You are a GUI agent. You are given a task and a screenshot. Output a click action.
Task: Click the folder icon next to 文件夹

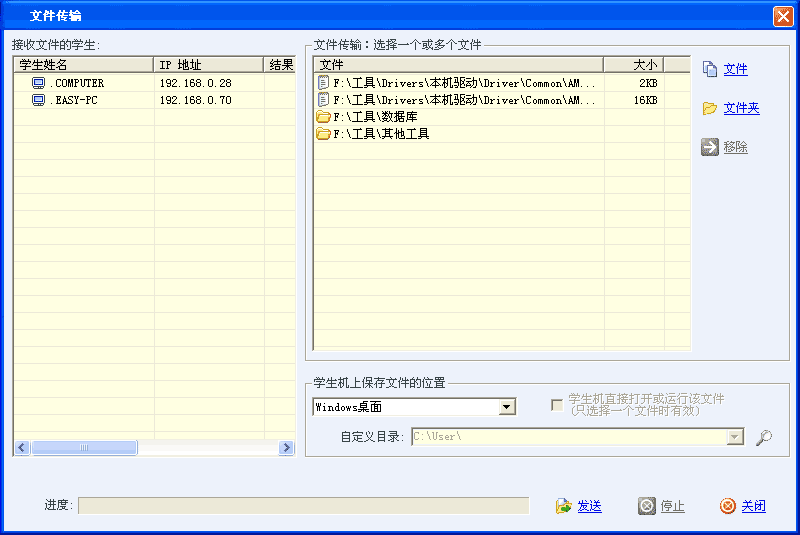point(710,108)
